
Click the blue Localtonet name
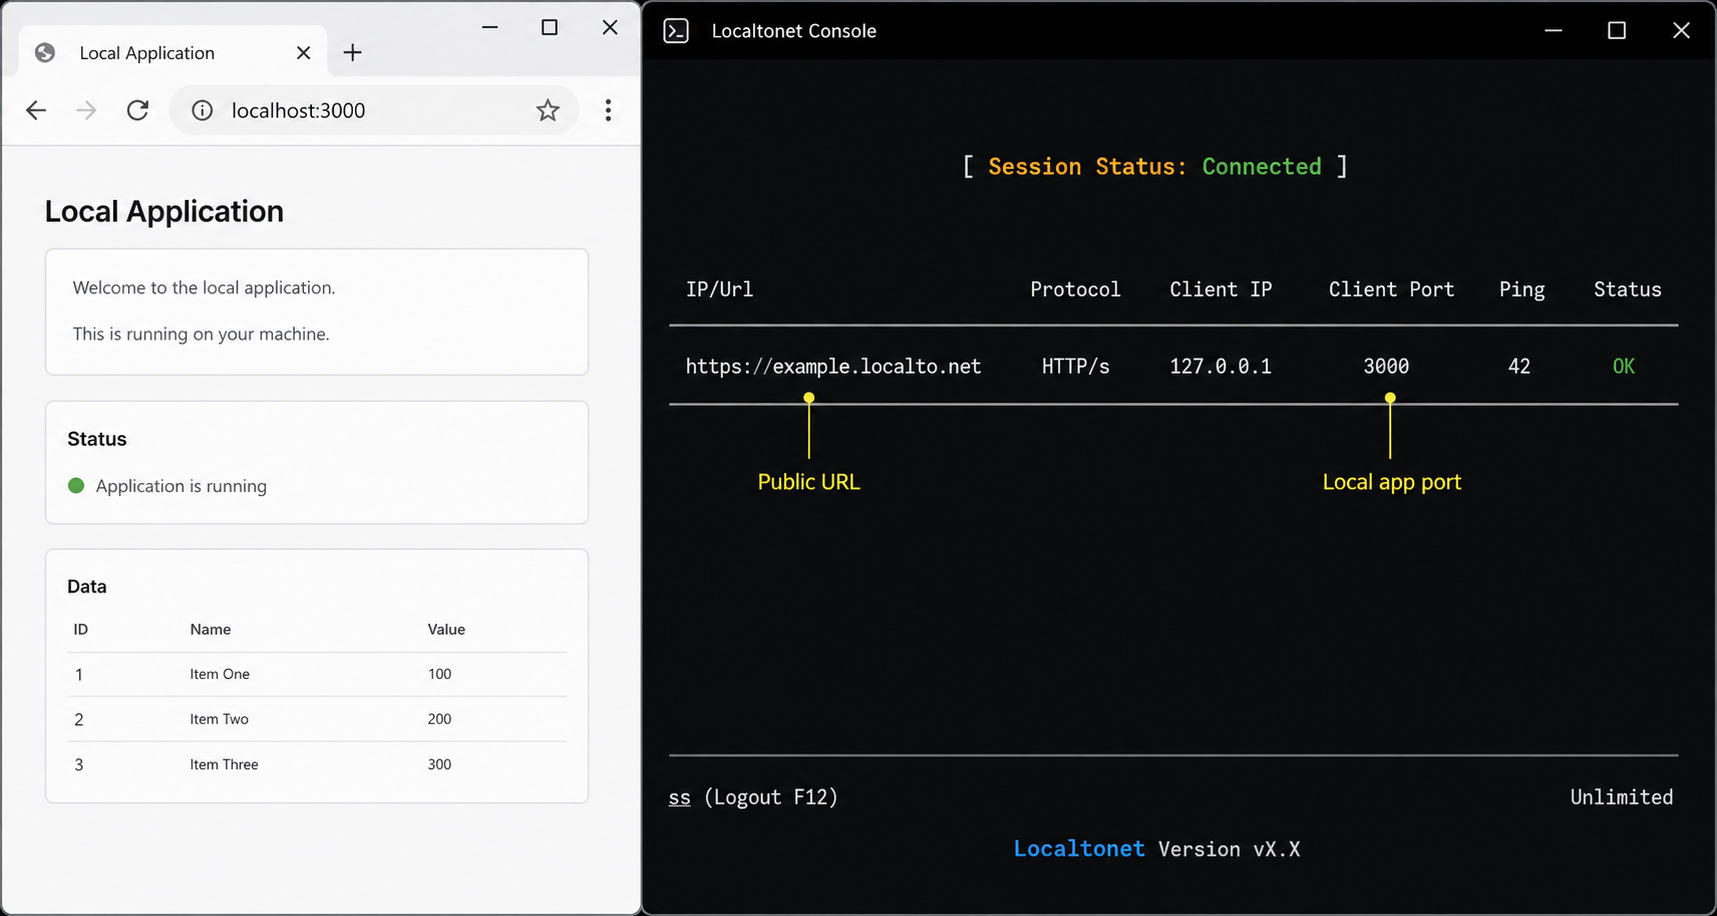[1079, 849]
